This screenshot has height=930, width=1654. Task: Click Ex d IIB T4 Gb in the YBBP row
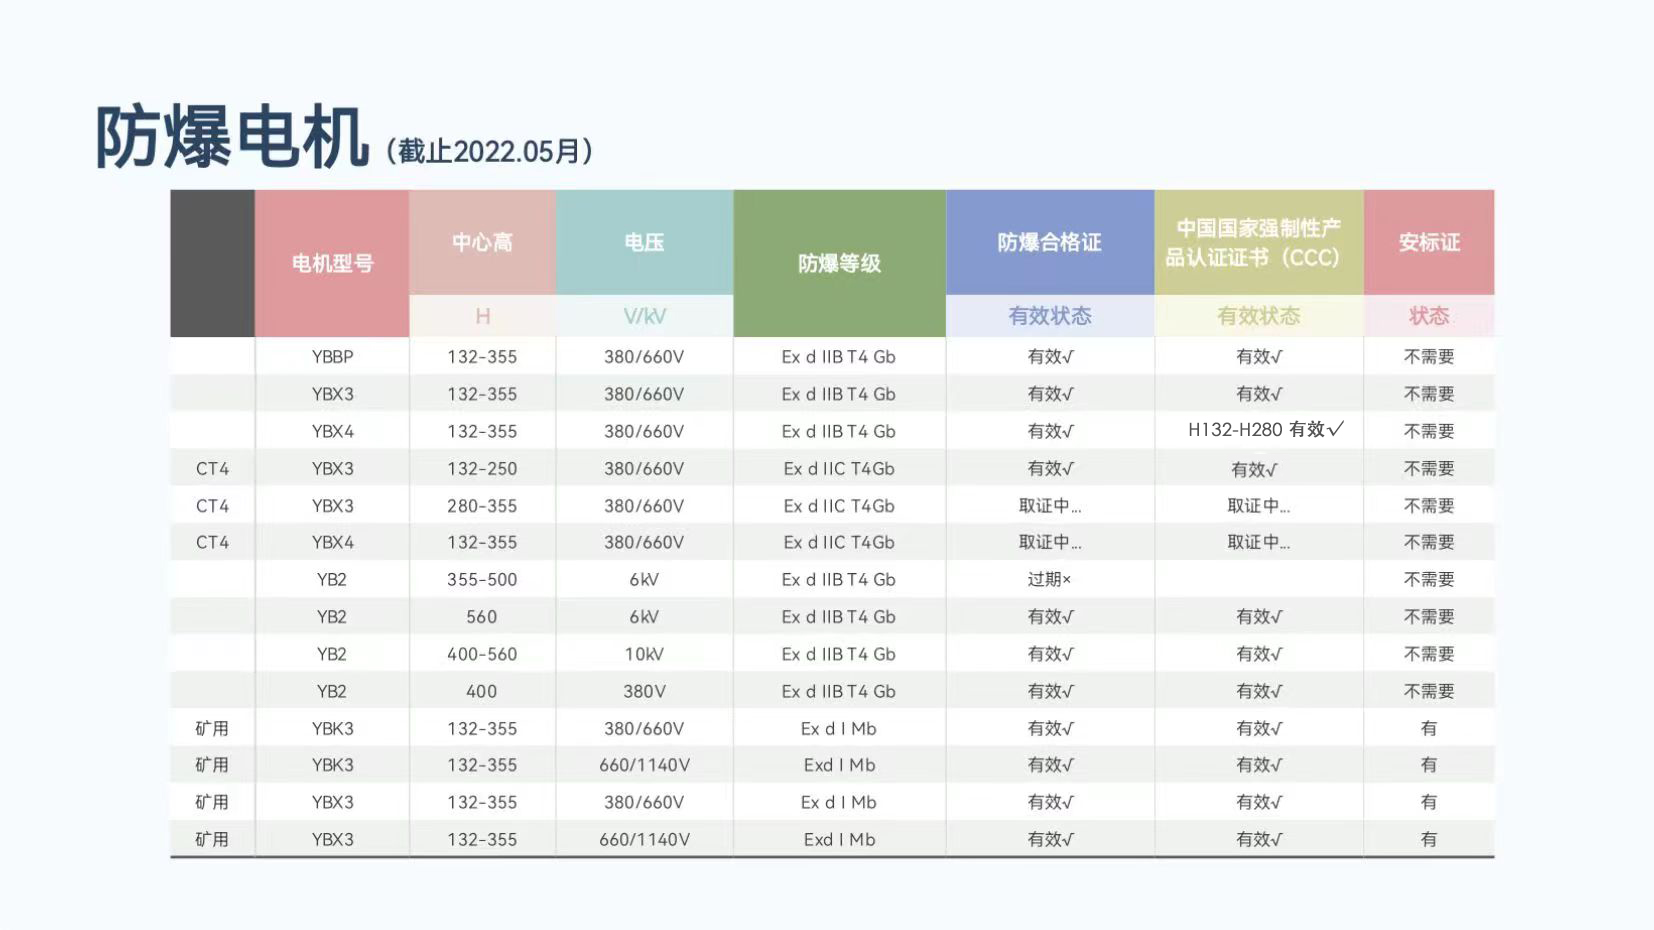pos(839,357)
